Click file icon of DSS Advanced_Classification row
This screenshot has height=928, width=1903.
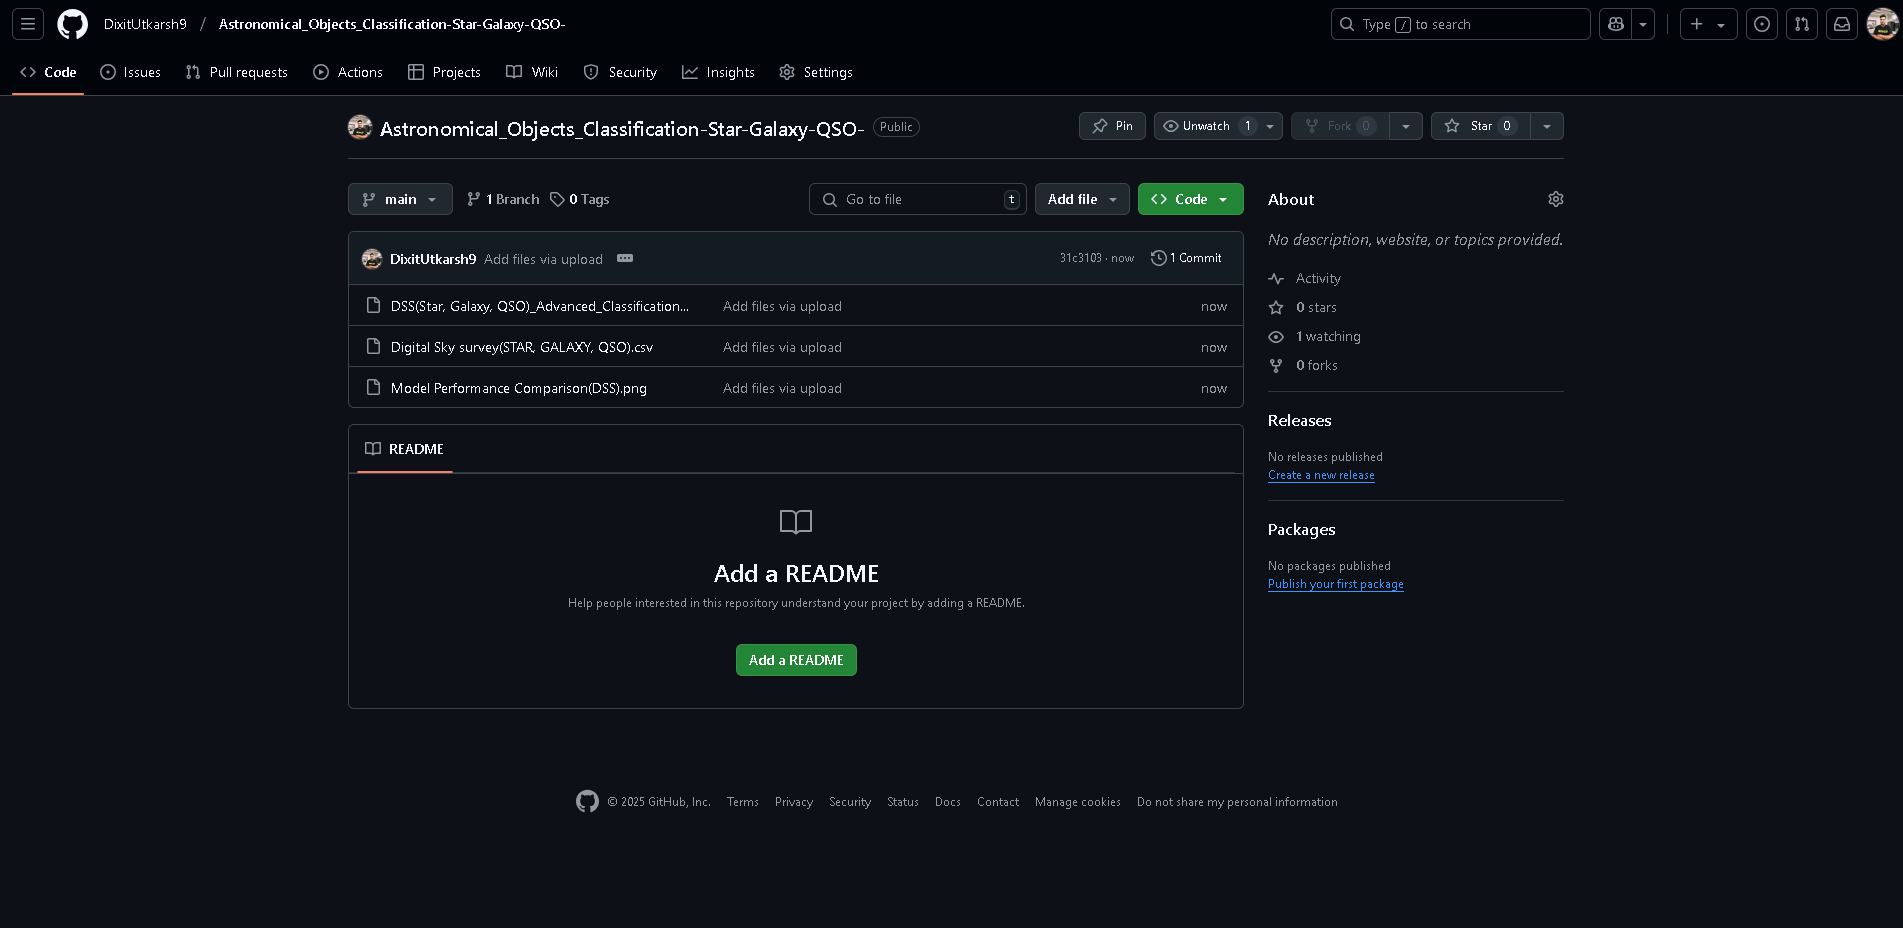[373, 305]
